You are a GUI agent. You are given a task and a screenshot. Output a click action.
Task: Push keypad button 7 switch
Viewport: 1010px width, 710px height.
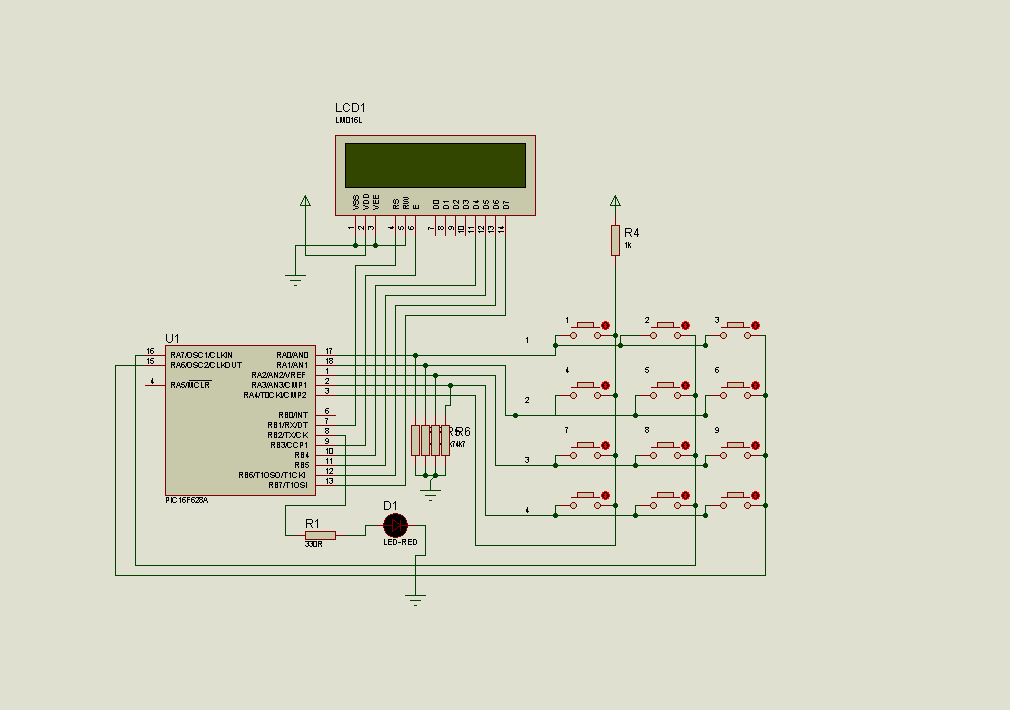(586, 450)
